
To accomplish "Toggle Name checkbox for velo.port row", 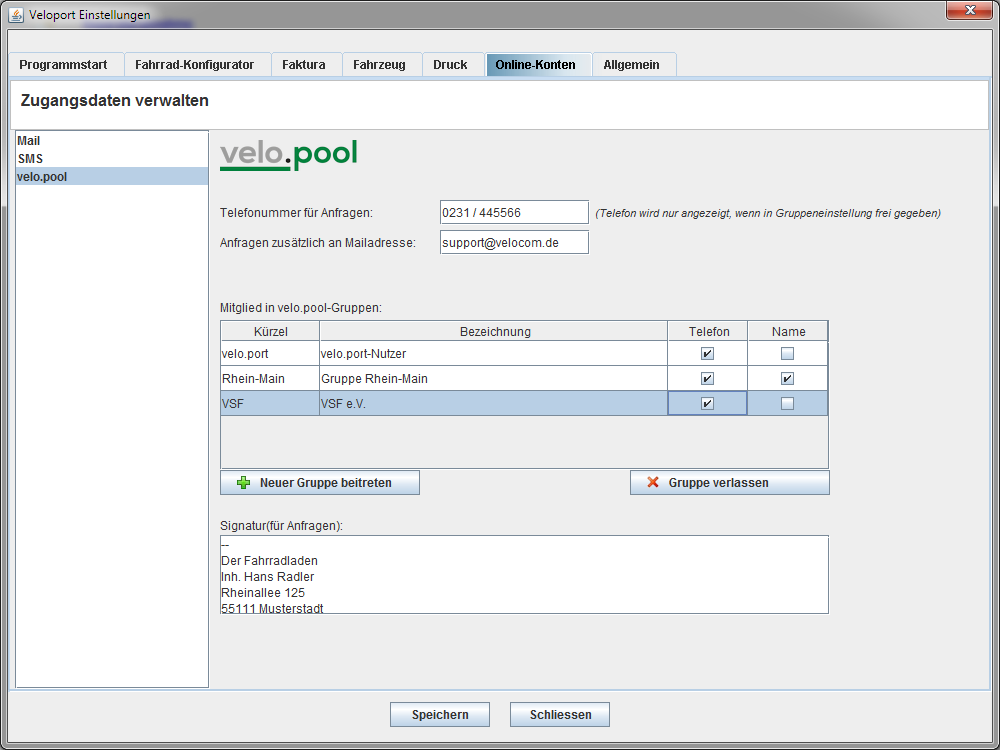I will pos(788,353).
